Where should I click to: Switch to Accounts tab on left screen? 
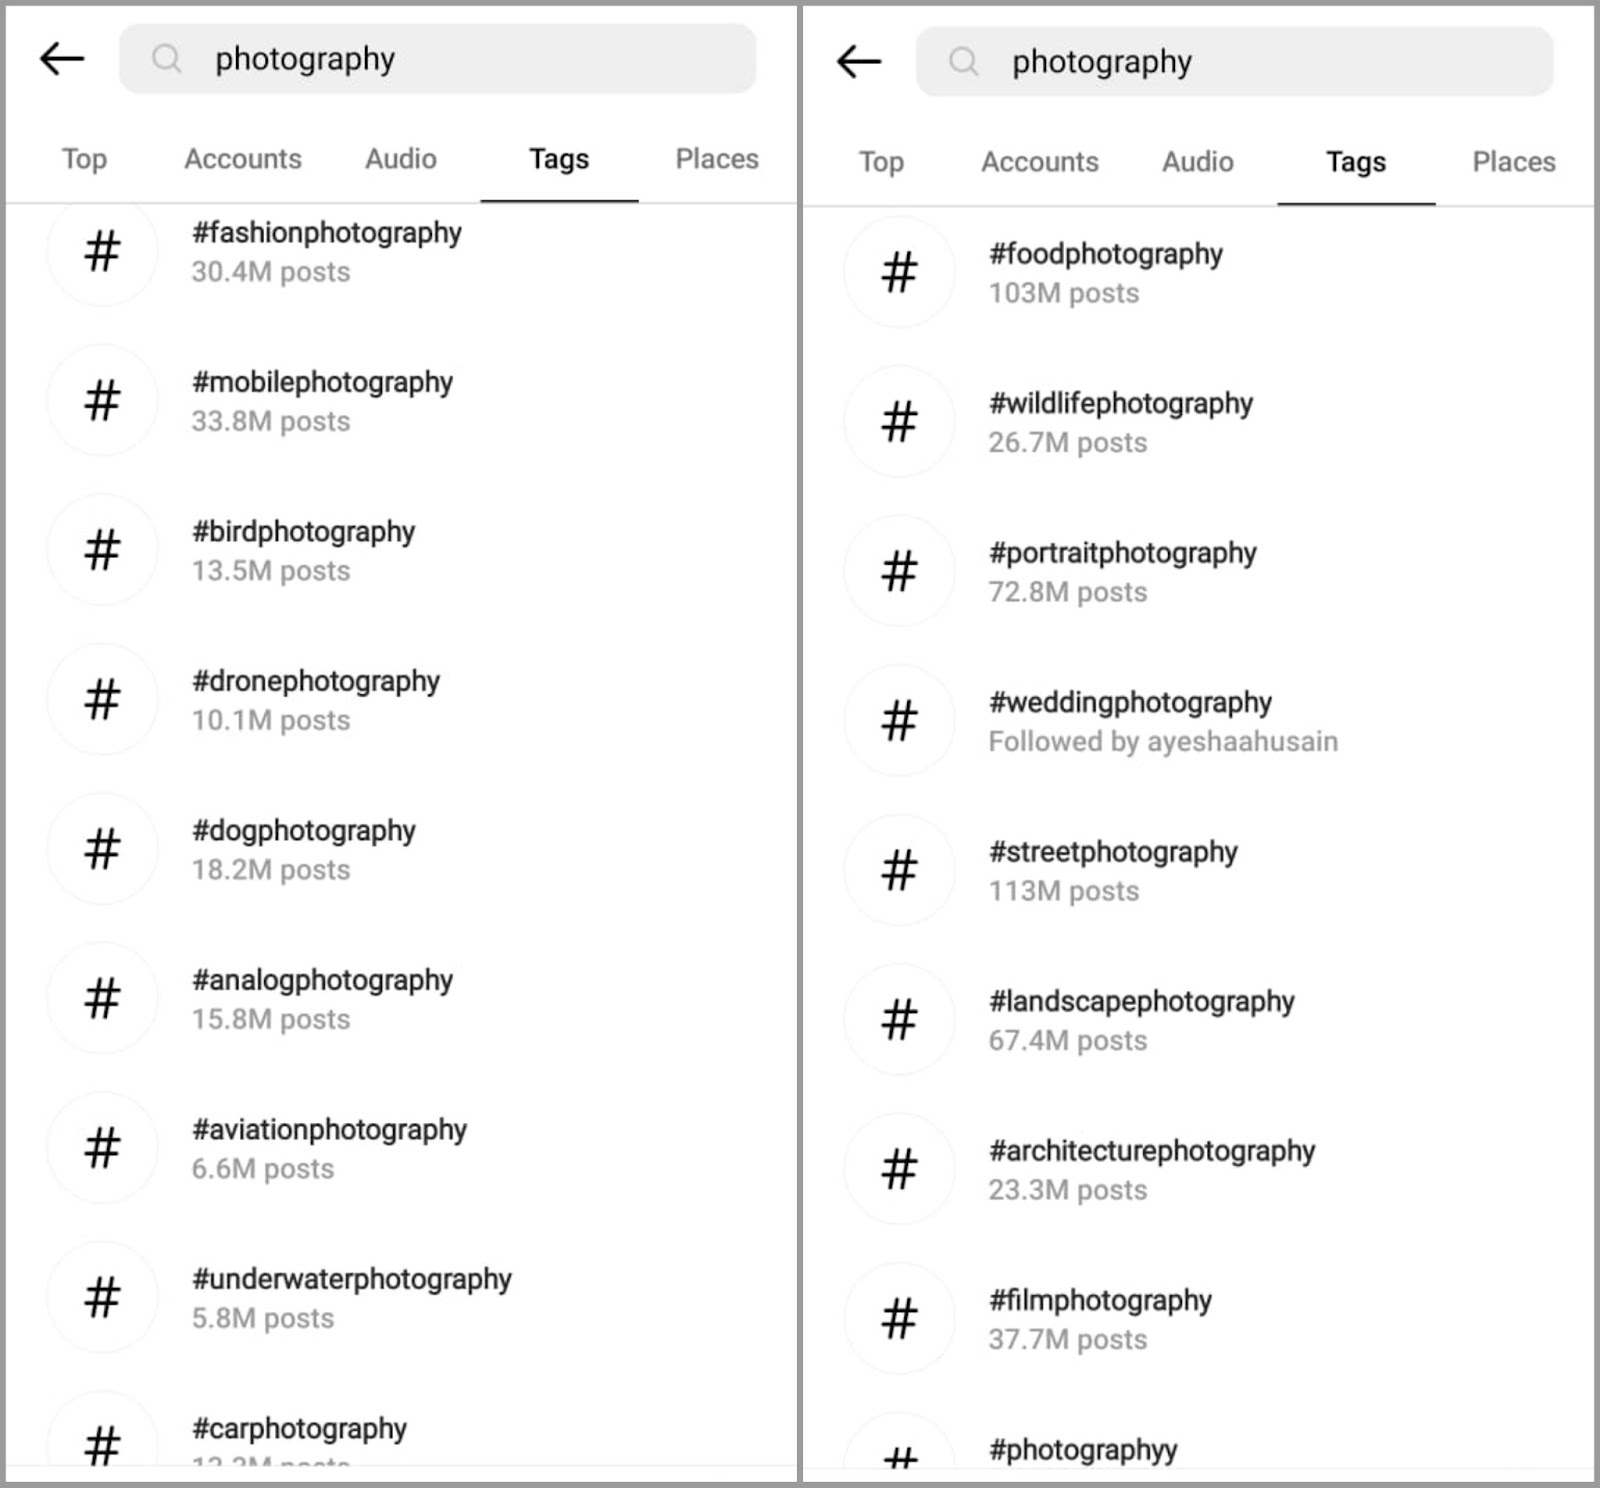click(x=243, y=159)
